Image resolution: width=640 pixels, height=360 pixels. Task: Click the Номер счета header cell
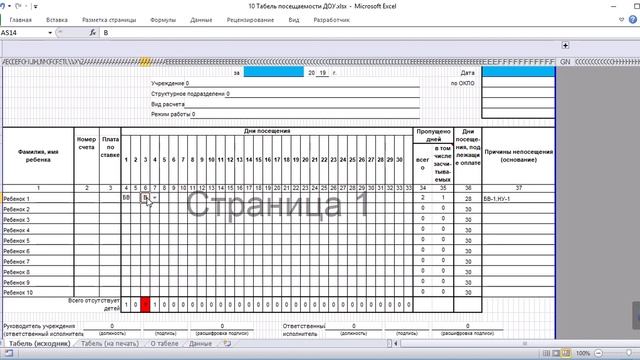[87, 156]
